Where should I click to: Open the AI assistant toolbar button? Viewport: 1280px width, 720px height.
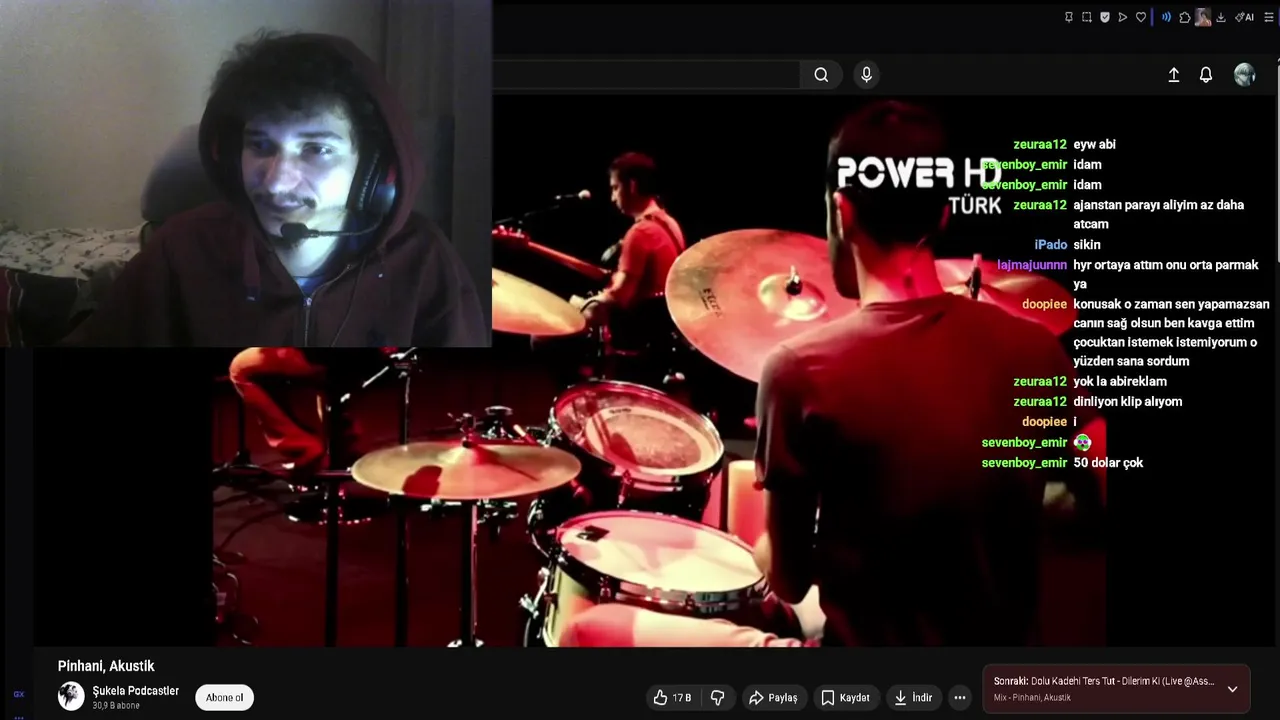click(x=1244, y=17)
